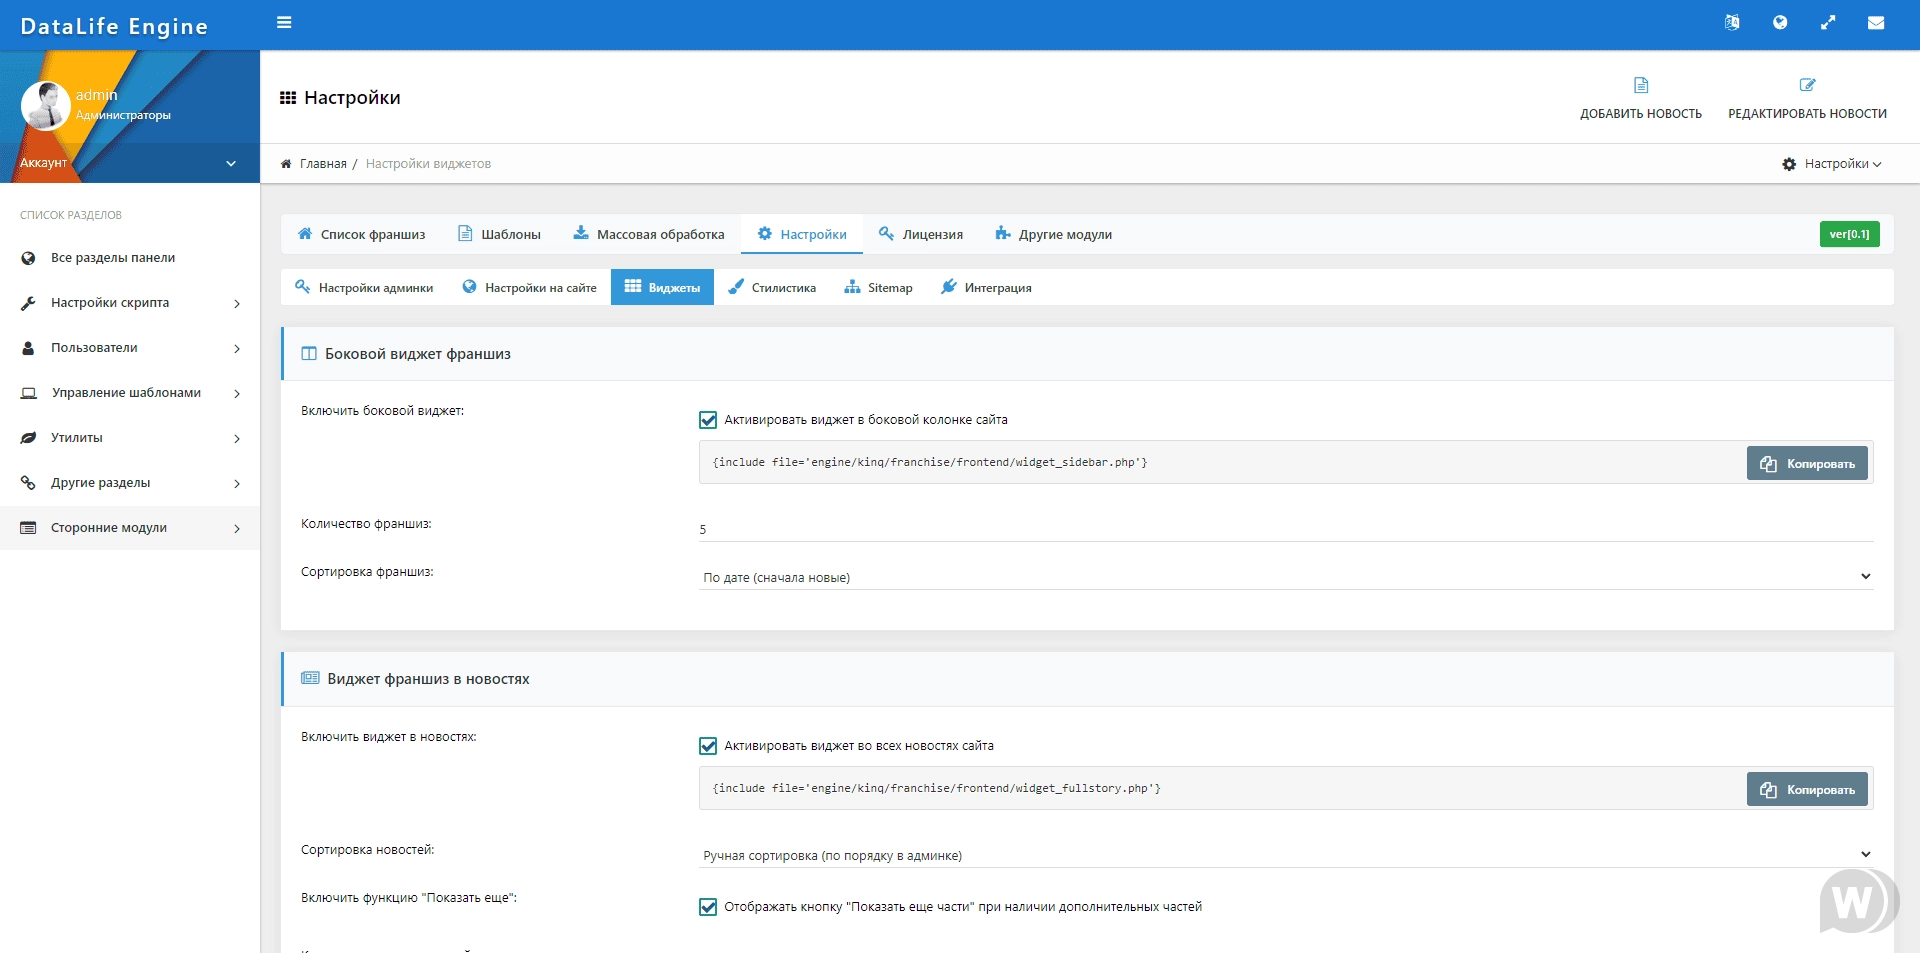Open the franchise sorting dropdown

tap(1285, 577)
